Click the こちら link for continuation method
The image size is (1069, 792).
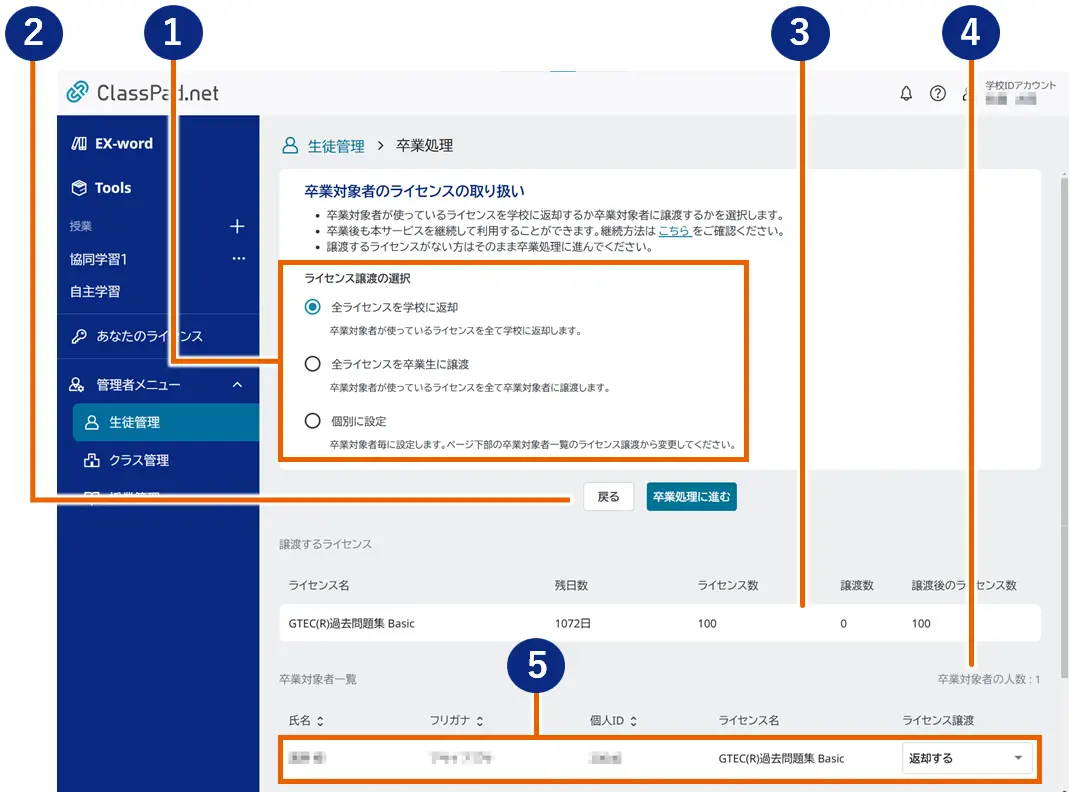click(x=674, y=231)
